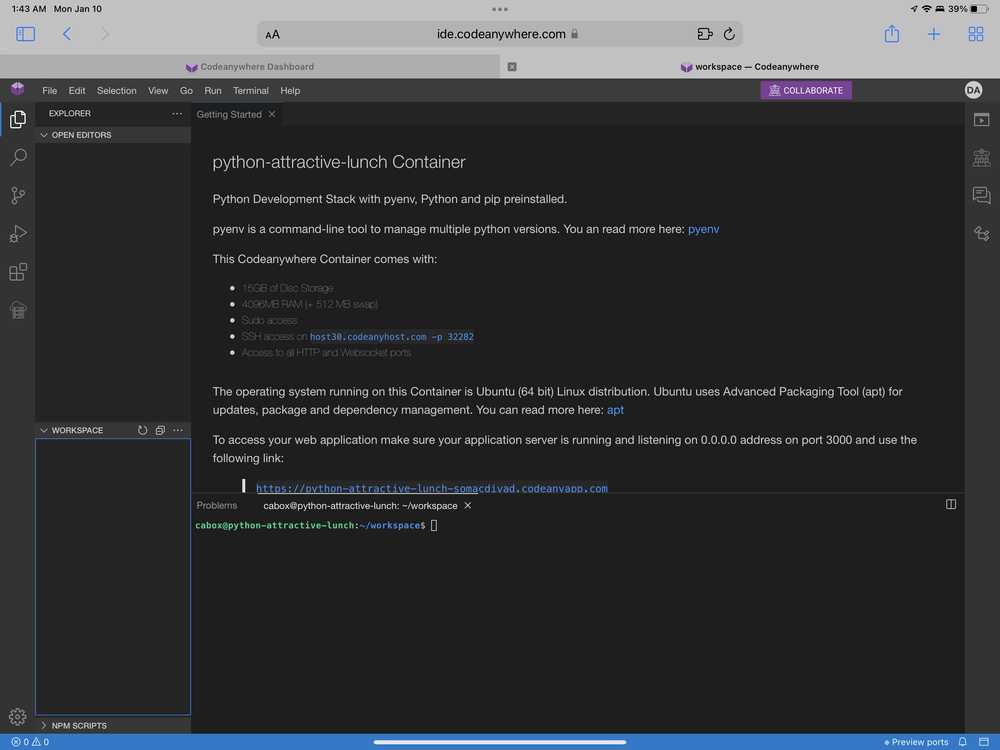Image resolution: width=1000 pixels, height=750 pixels.
Task: Toggle the bottom panel layout in status bar
Action: coord(984,742)
